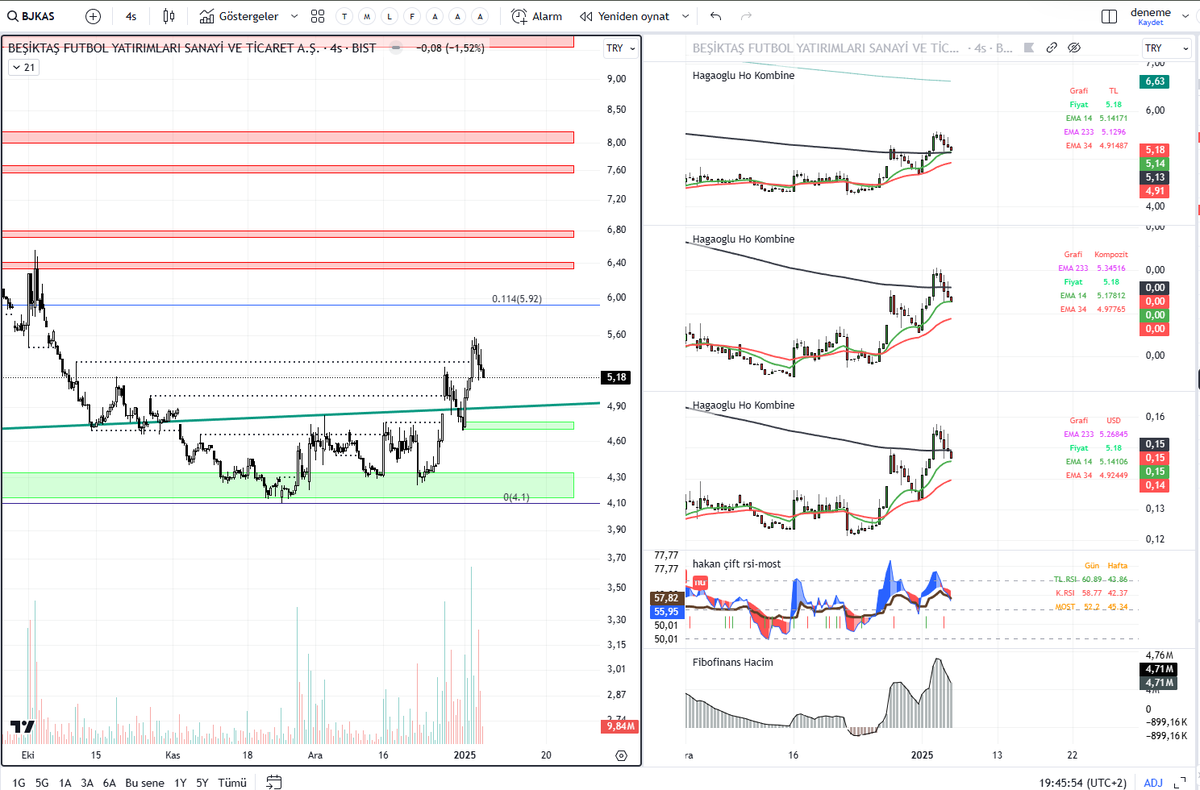
Task: Click the circled T quick button
Action: [x=345, y=16]
